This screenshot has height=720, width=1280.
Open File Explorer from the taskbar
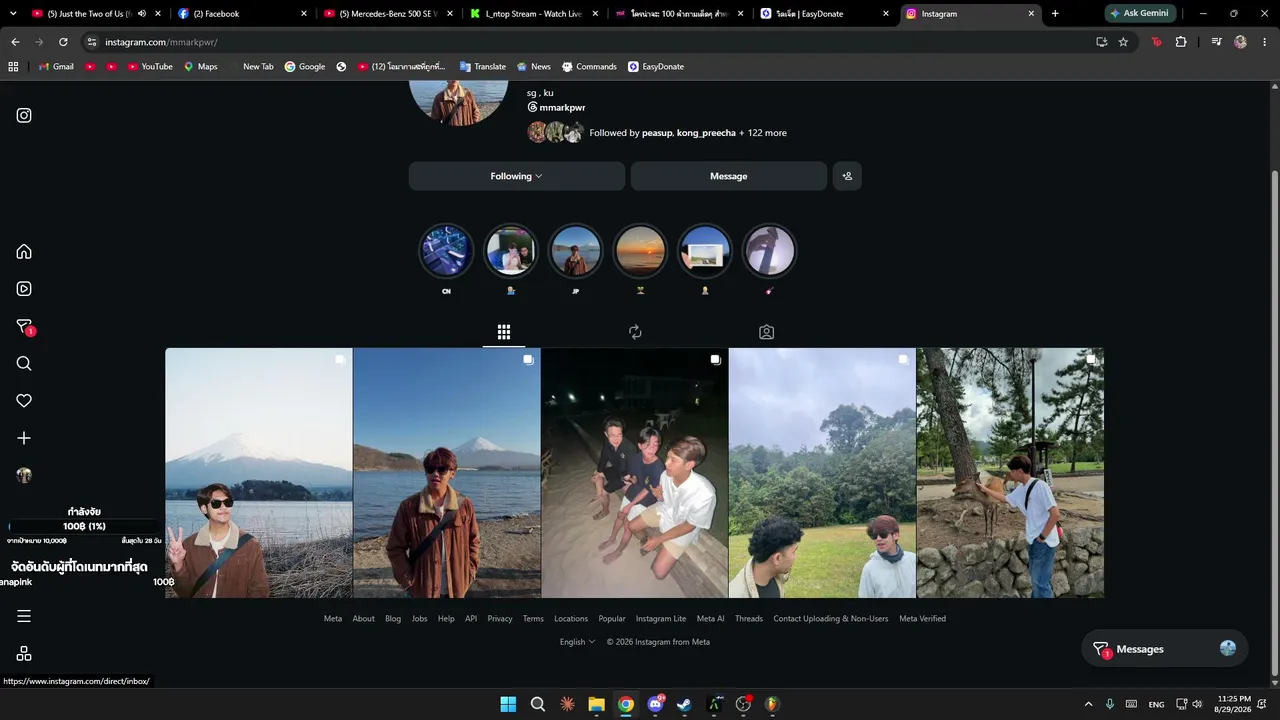[x=596, y=704]
